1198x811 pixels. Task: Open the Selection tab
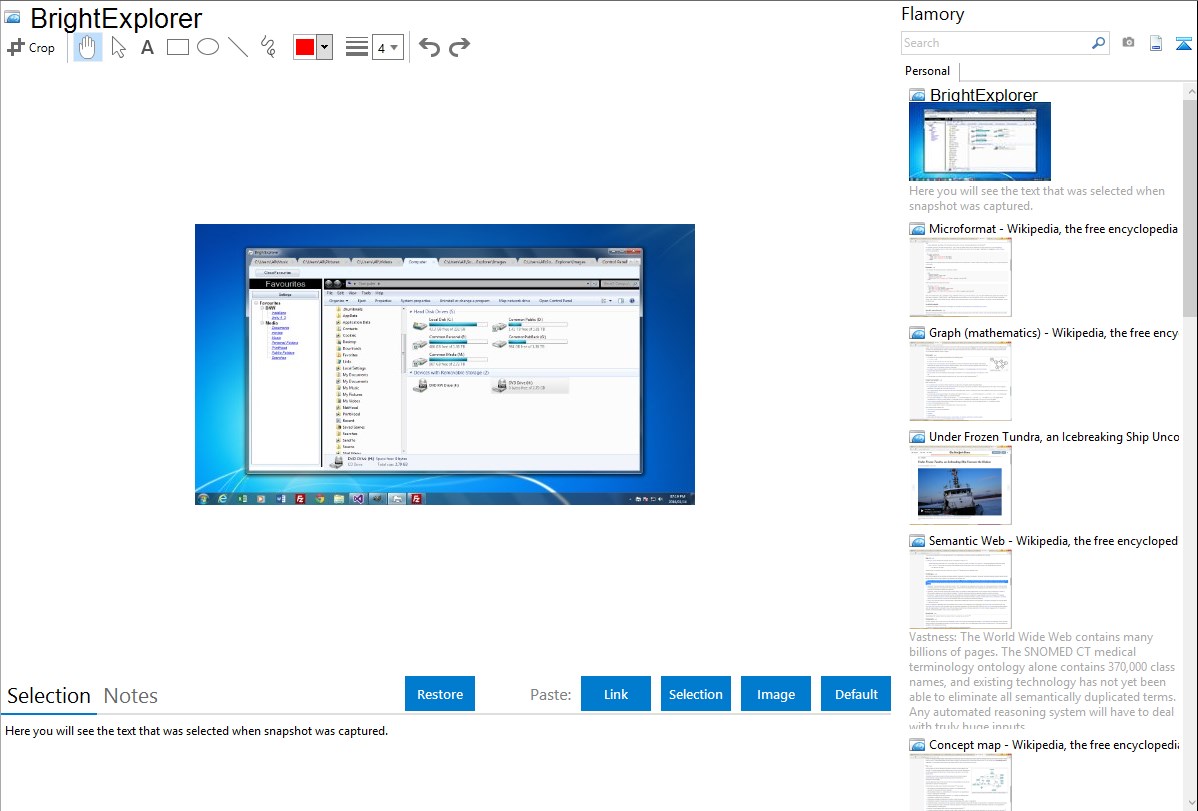click(x=49, y=696)
